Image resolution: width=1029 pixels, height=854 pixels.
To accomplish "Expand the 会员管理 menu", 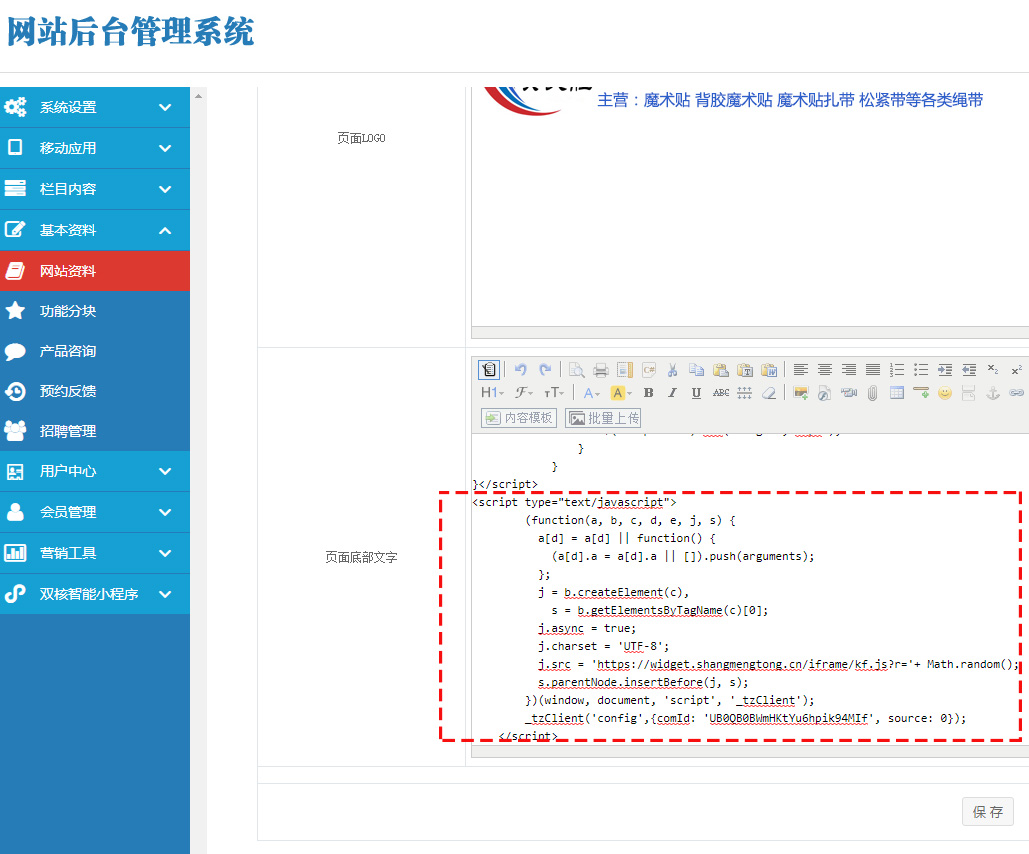I will 95,512.
